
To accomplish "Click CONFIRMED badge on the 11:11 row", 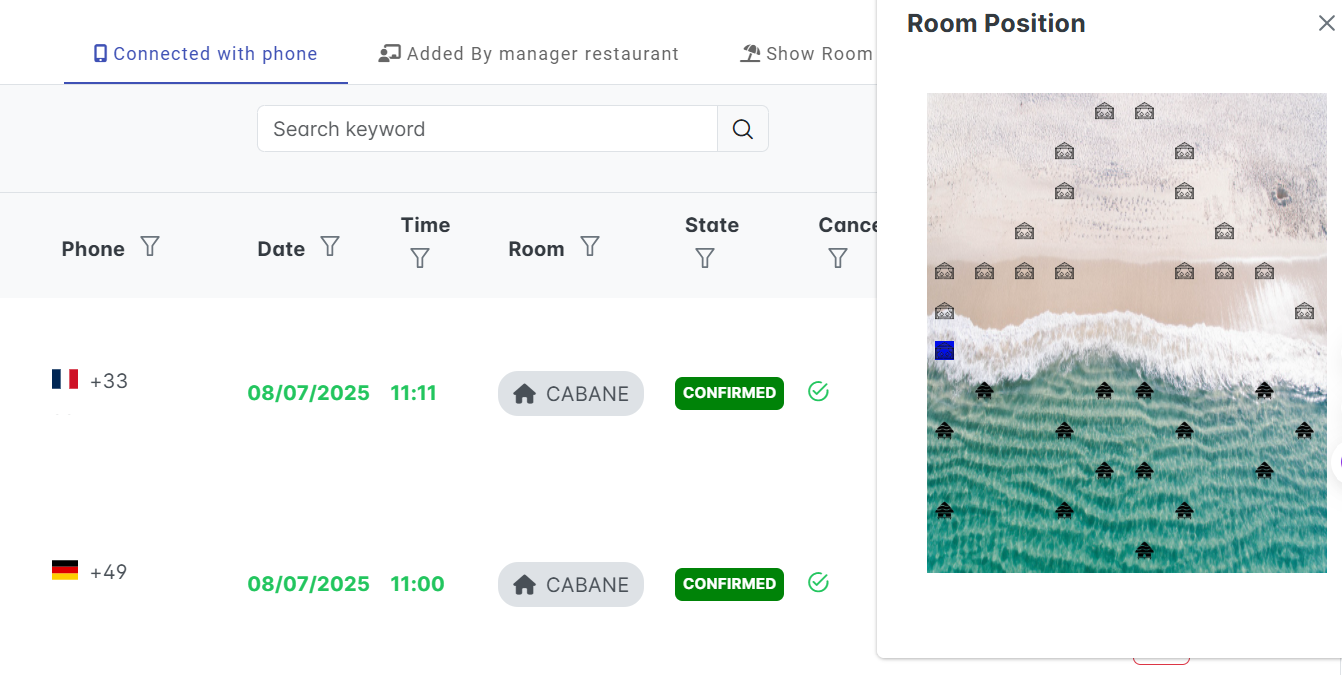I will [729, 393].
